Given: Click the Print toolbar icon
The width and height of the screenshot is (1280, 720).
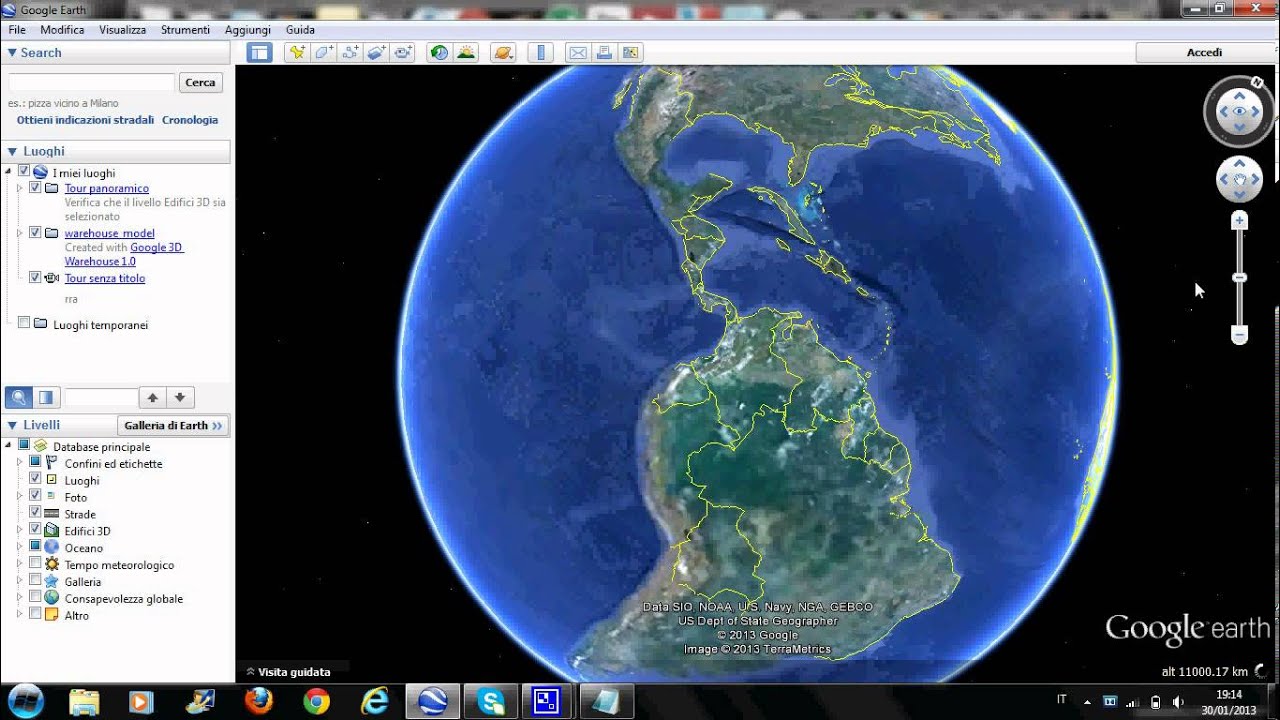Looking at the screenshot, I should 604,53.
